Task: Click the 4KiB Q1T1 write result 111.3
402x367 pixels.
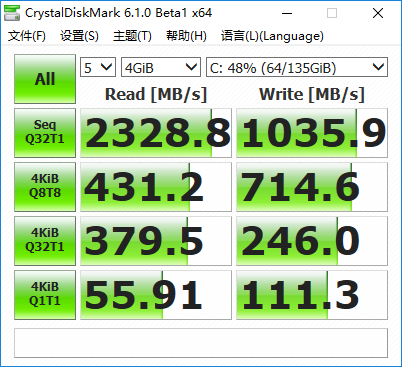Action: [x=312, y=295]
